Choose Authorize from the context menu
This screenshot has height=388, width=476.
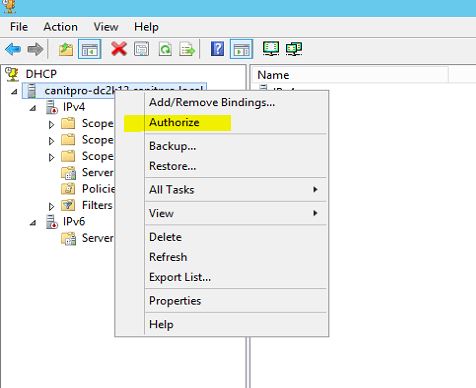174,122
